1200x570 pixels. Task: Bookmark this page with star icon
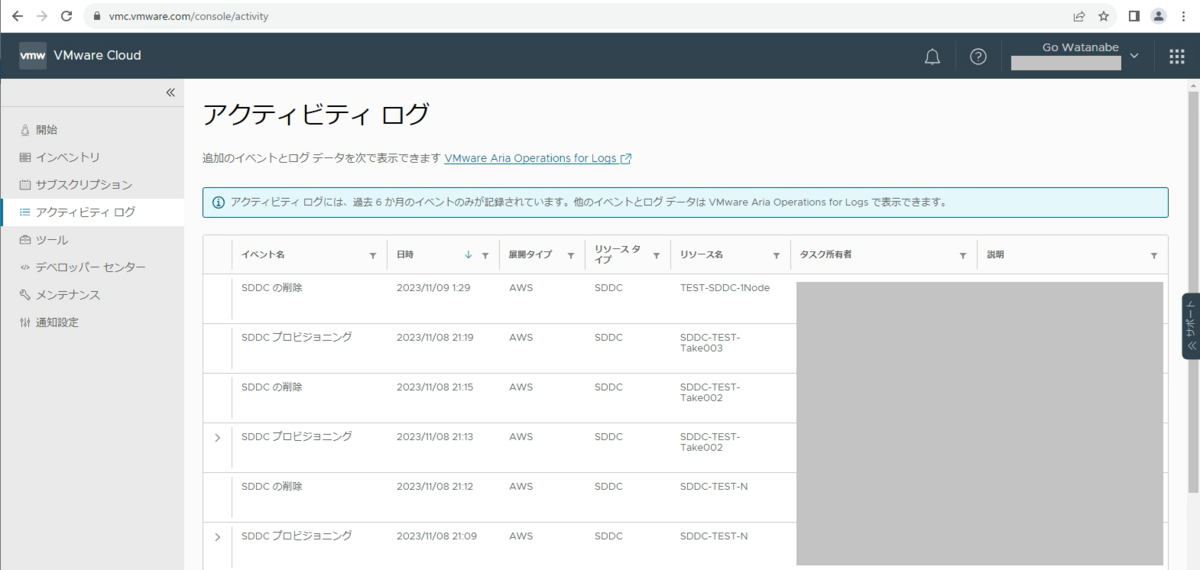click(1104, 16)
